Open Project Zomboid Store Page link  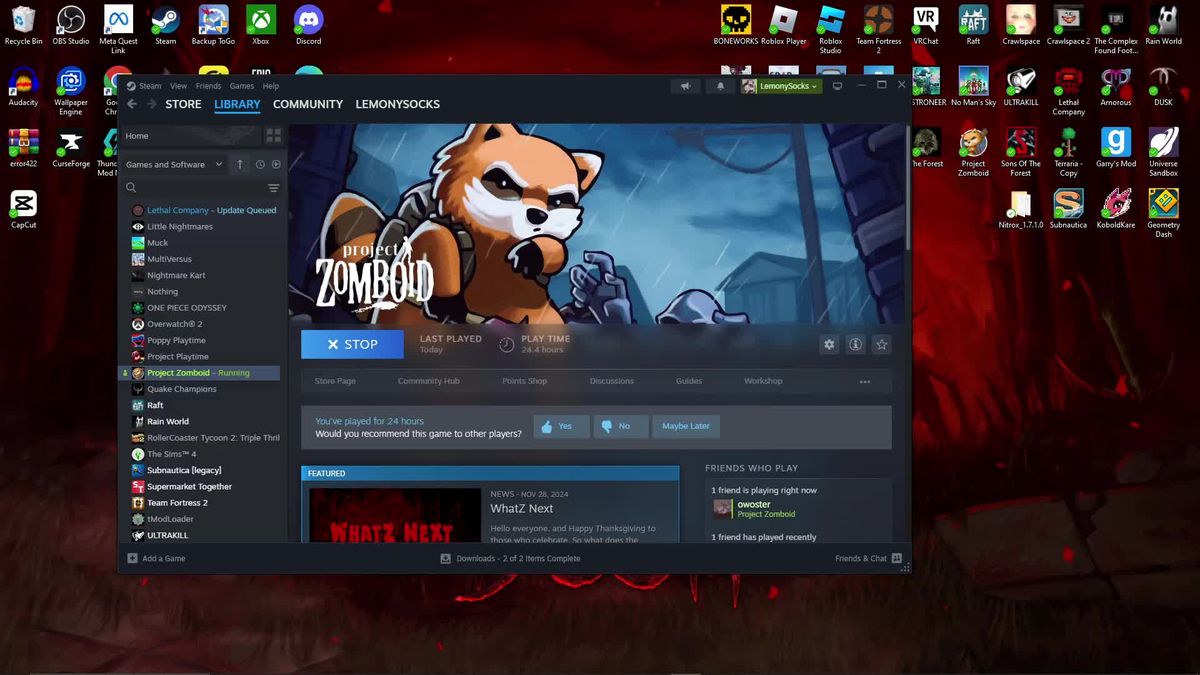(x=335, y=381)
